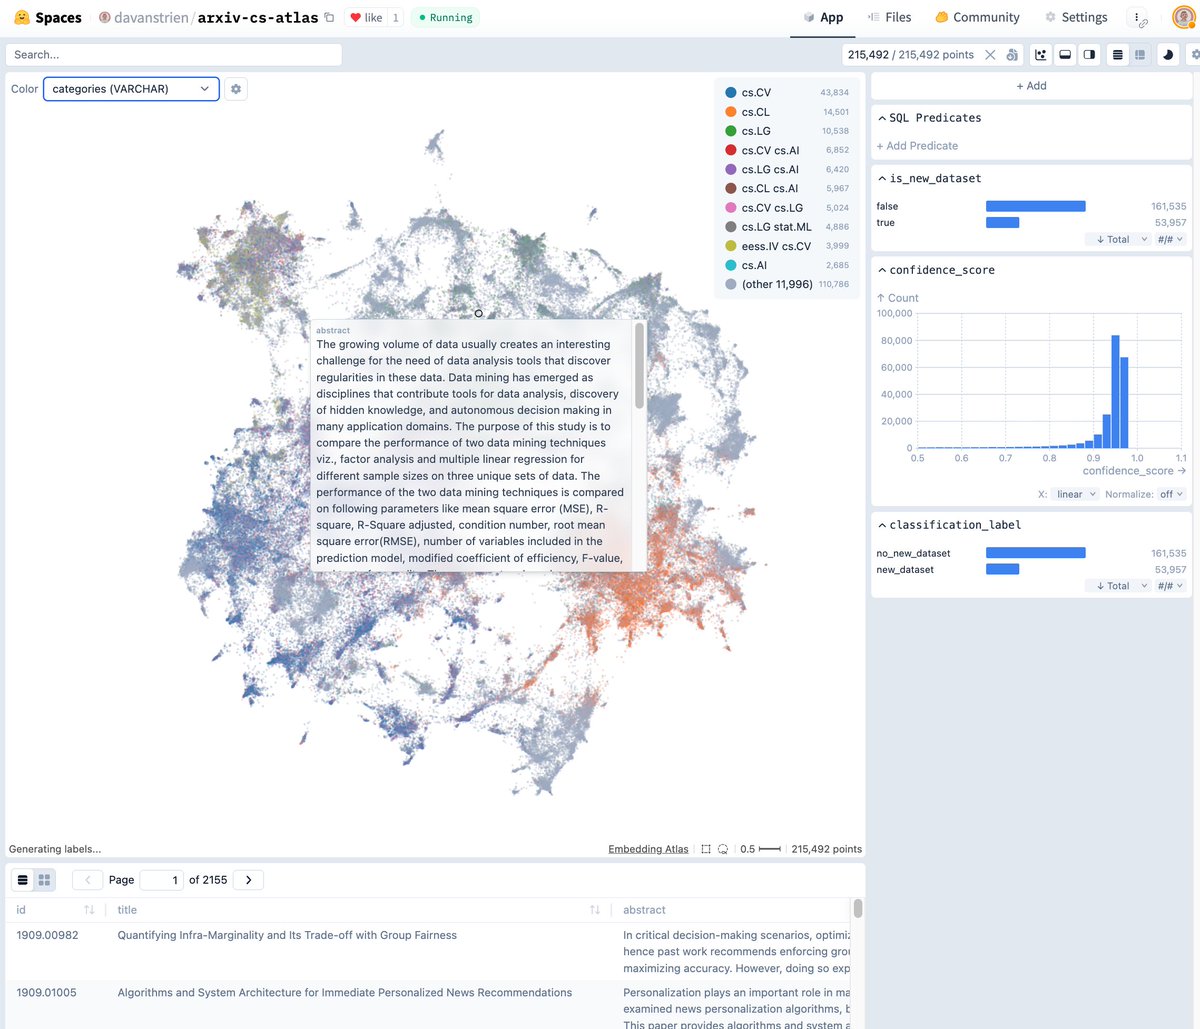Toggle the bottom table panel

pyautogui.click(x=1065, y=55)
